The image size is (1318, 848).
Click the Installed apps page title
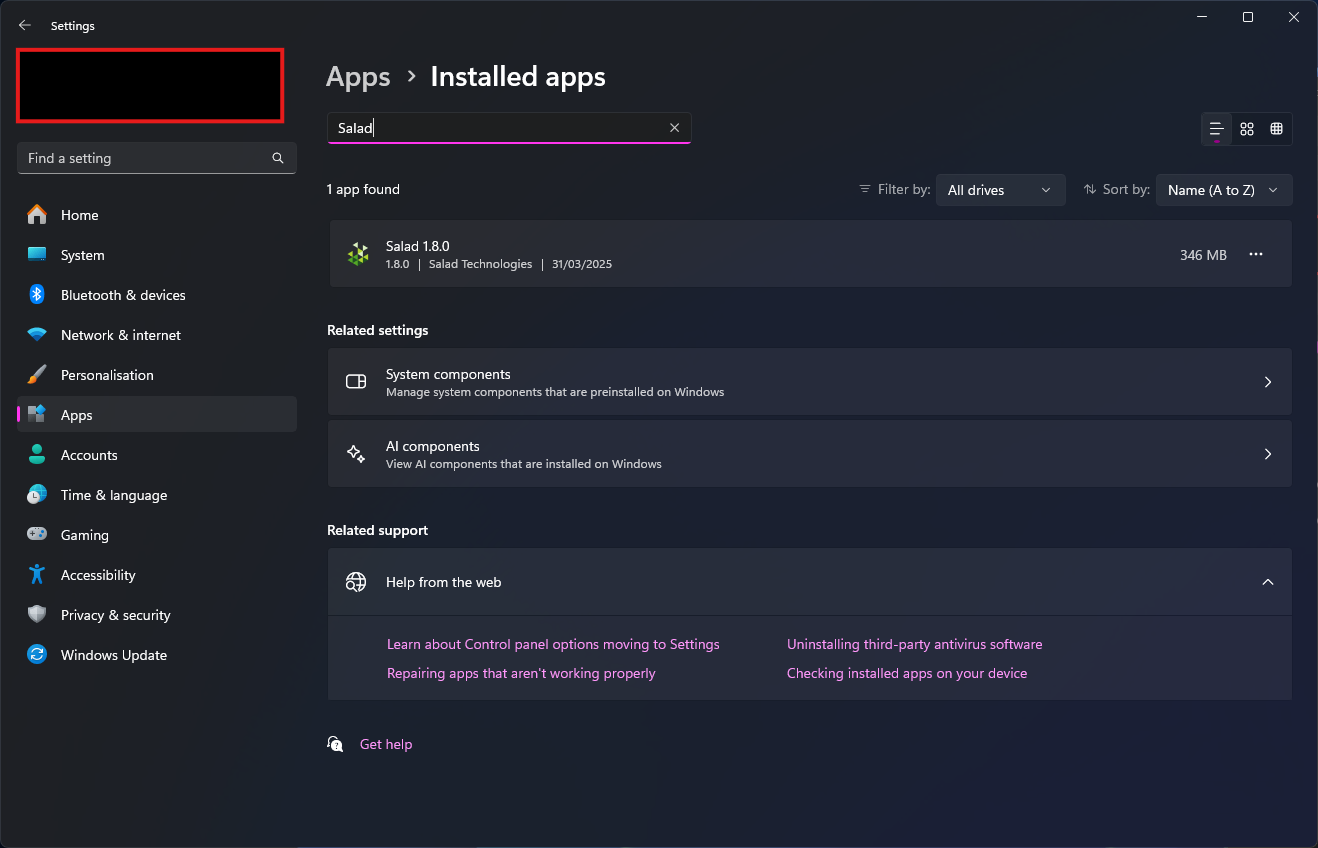(x=518, y=77)
